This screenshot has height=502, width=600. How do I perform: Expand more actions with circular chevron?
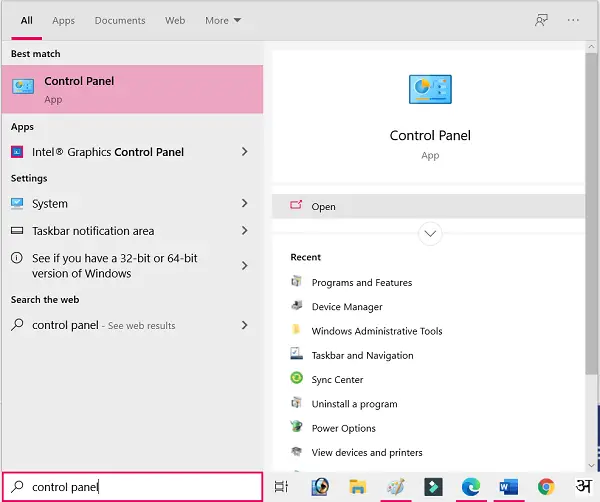(x=430, y=233)
